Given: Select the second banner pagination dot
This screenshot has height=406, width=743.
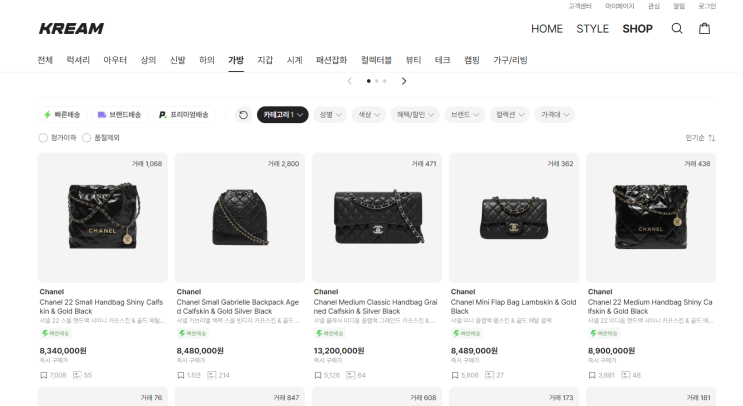Looking at the screenshot, I should coord(377,81).
